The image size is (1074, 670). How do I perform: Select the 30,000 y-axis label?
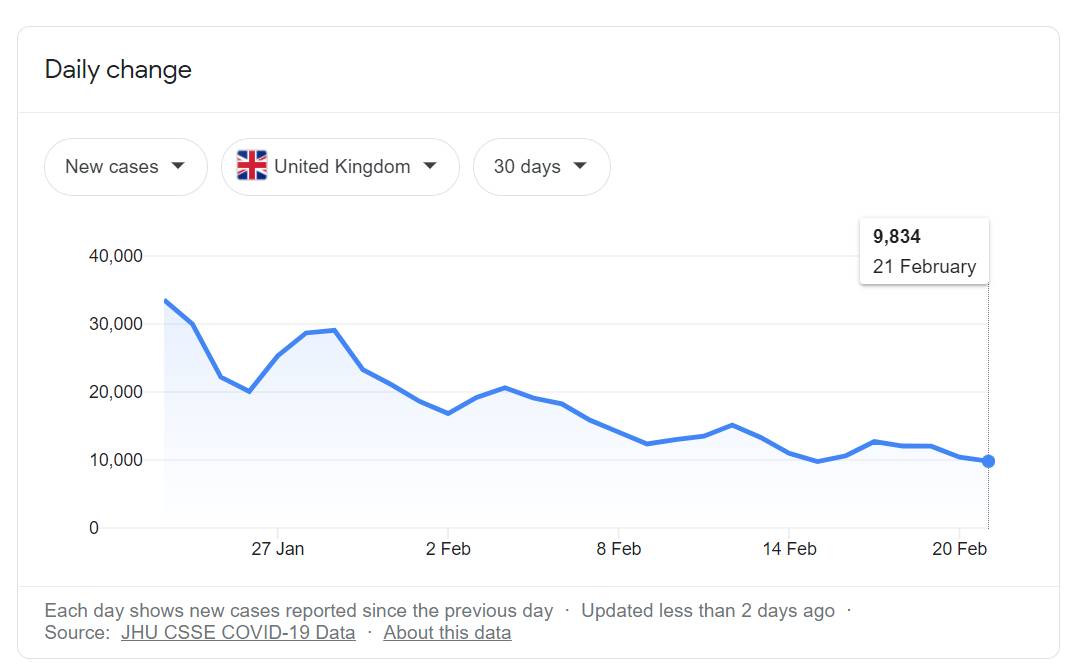coord(116,324)
